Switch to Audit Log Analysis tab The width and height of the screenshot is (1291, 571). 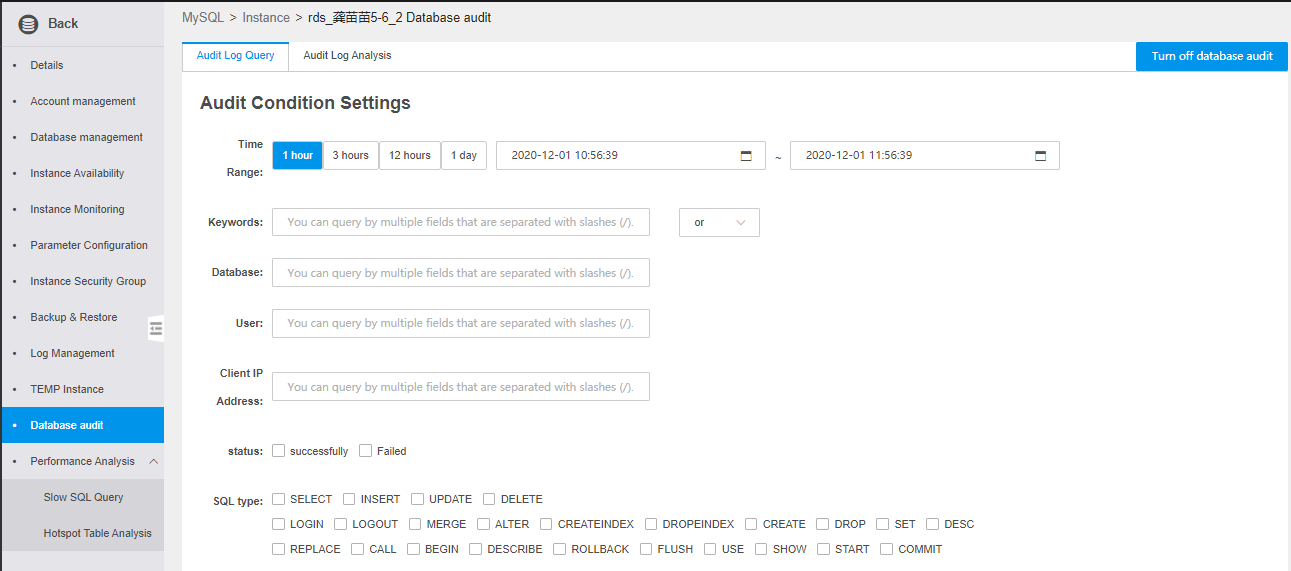coord(347,56)
